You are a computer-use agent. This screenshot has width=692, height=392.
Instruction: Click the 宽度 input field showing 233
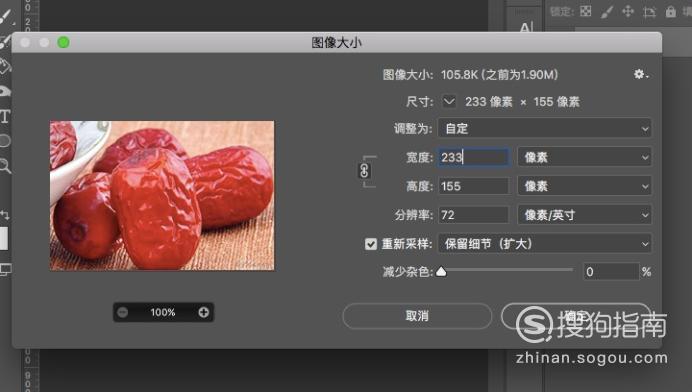[474, 157]
